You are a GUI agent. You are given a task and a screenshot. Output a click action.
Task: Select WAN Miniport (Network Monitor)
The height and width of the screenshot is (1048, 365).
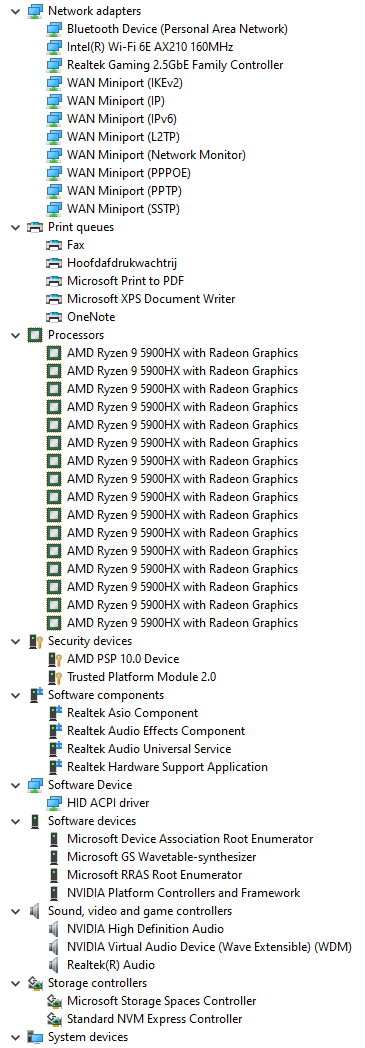156,156
